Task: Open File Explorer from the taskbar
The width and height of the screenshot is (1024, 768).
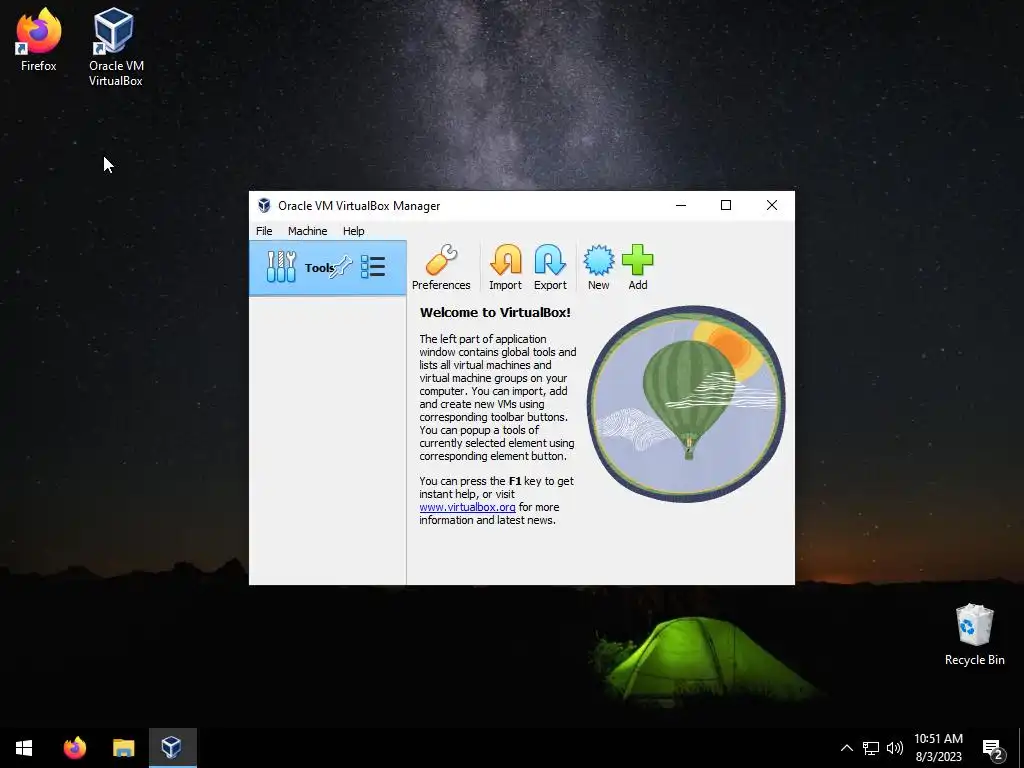Action: tap(123, 748)
